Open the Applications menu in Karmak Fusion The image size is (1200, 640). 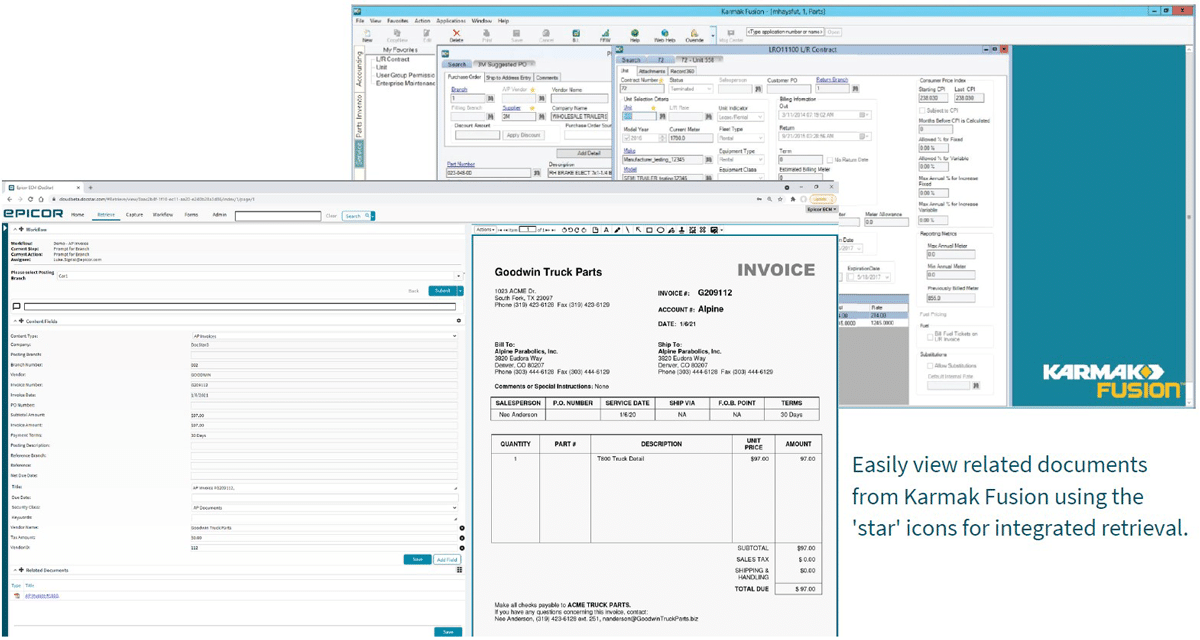click(x=451, y=20)
